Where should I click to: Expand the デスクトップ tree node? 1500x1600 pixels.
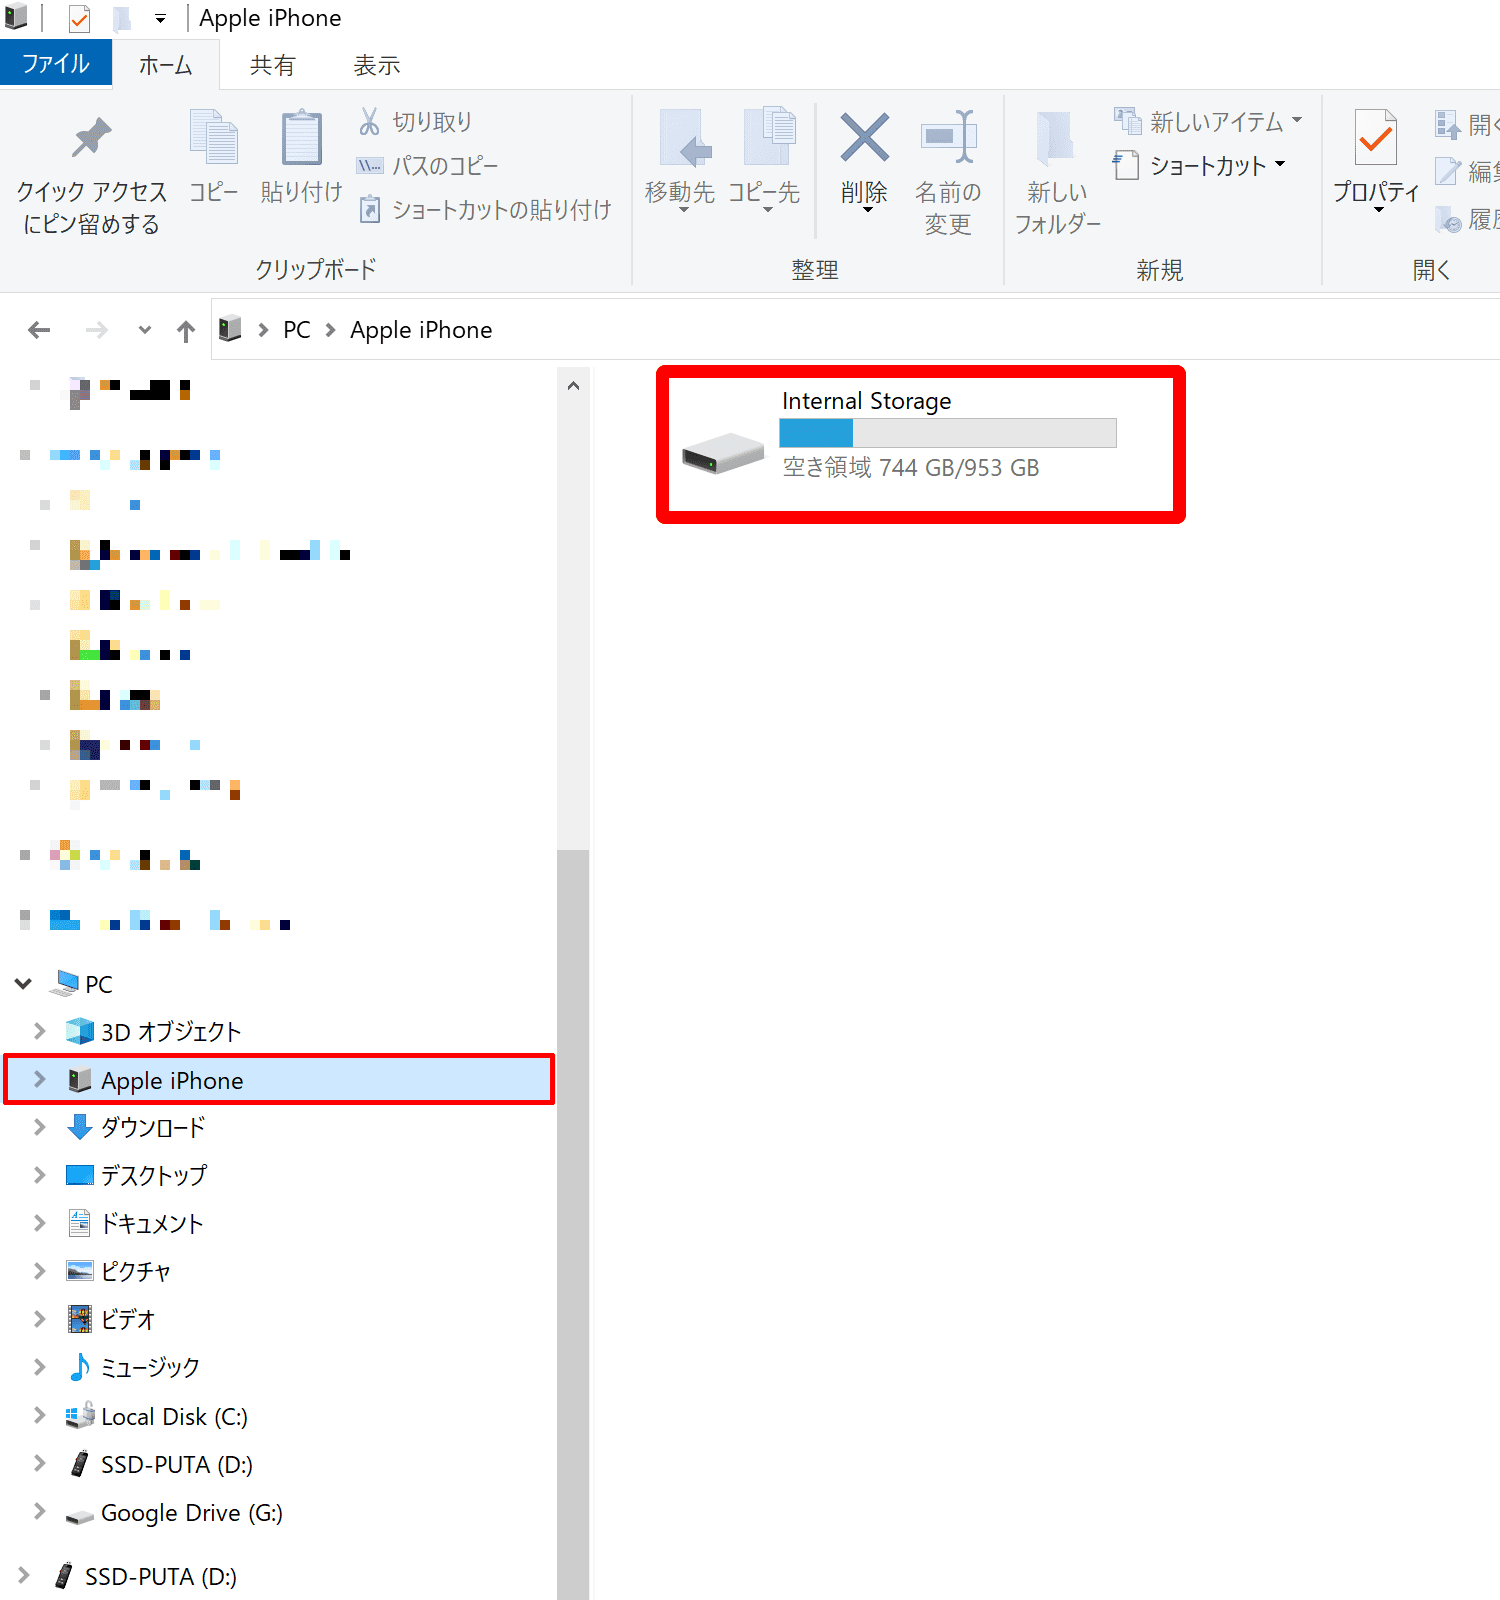point(39,1175)
